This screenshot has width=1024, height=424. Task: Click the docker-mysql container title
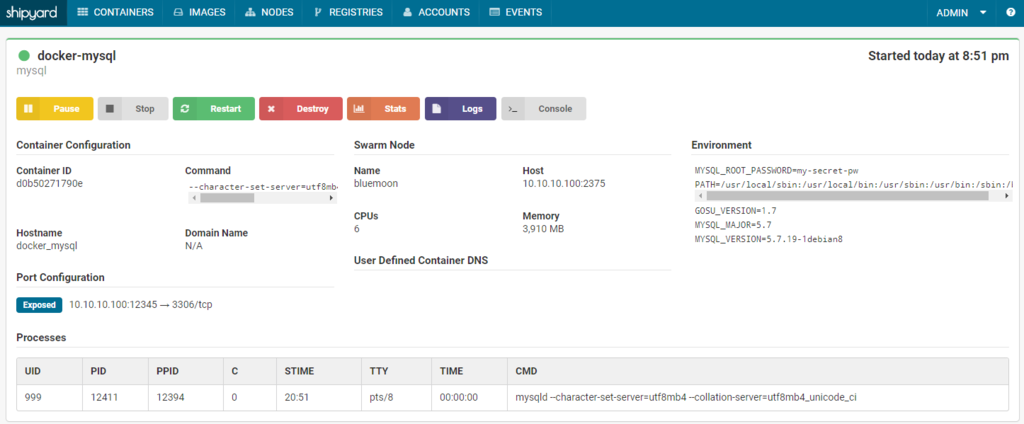[x=76, y=56]
